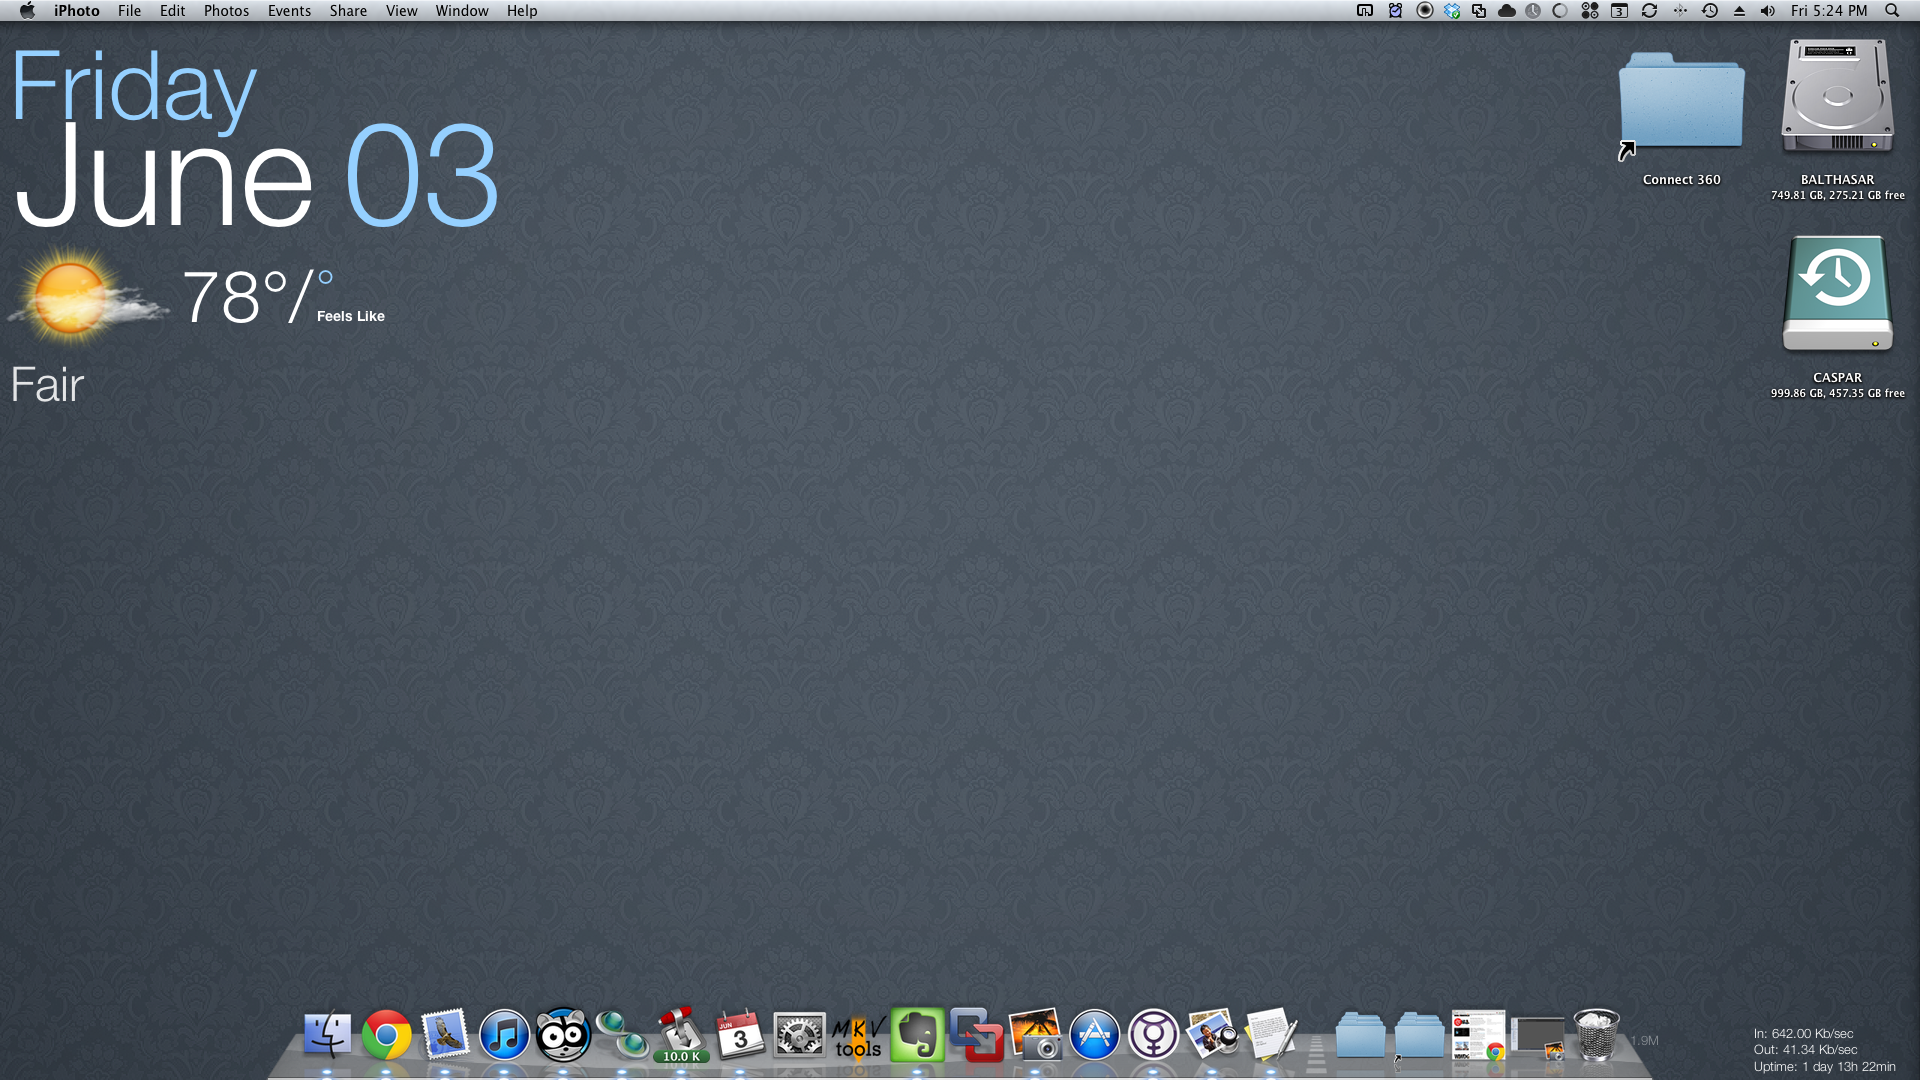Open the volume control in menu bar
1920x1080 pixels.
click(1768, 11)
